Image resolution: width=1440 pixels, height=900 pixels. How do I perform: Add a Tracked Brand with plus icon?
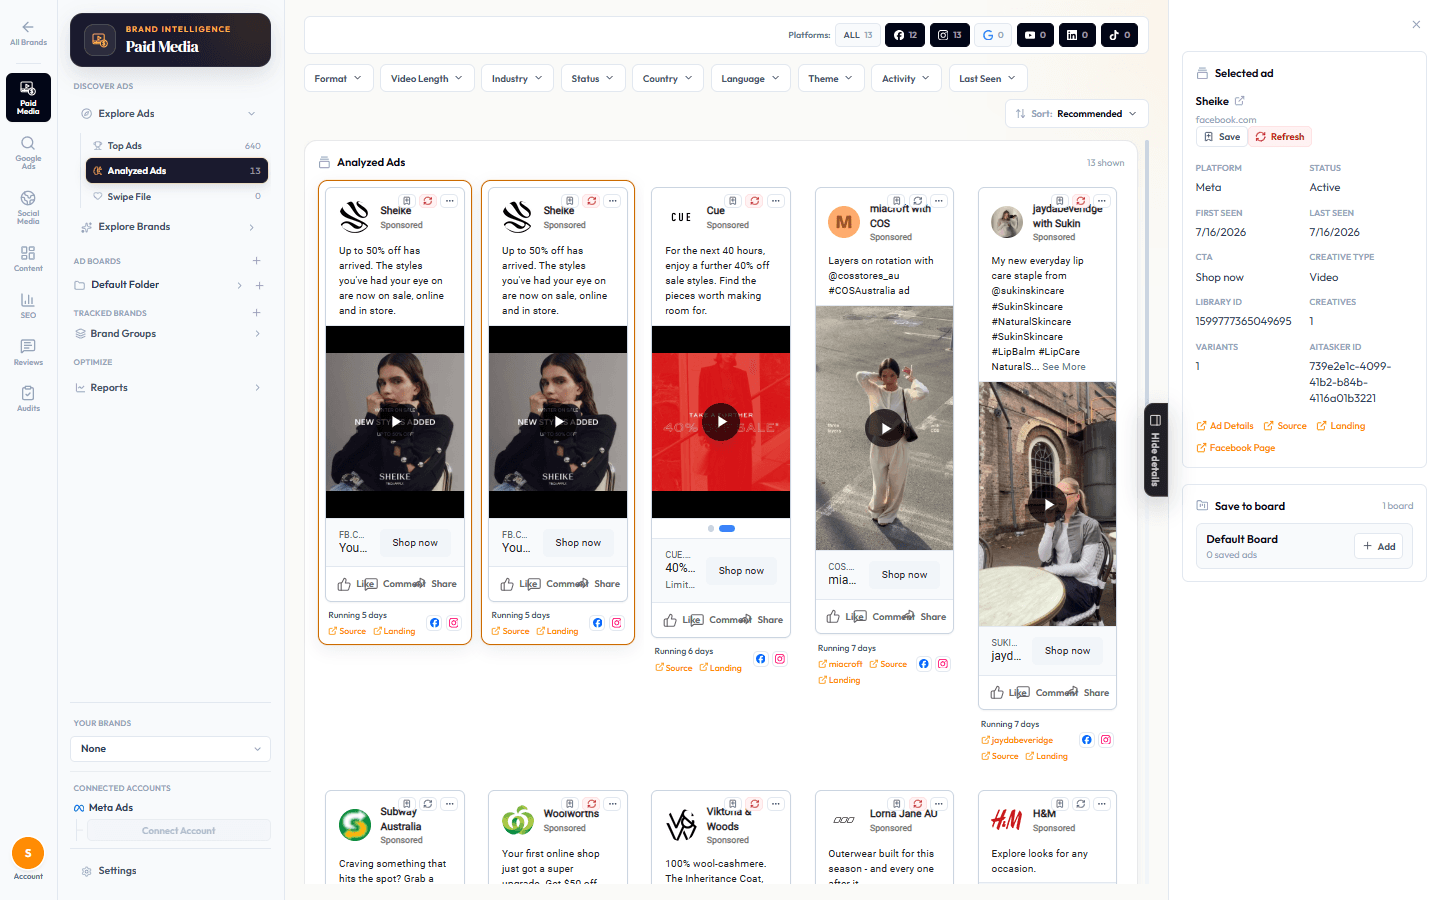(x=257, y=313)
